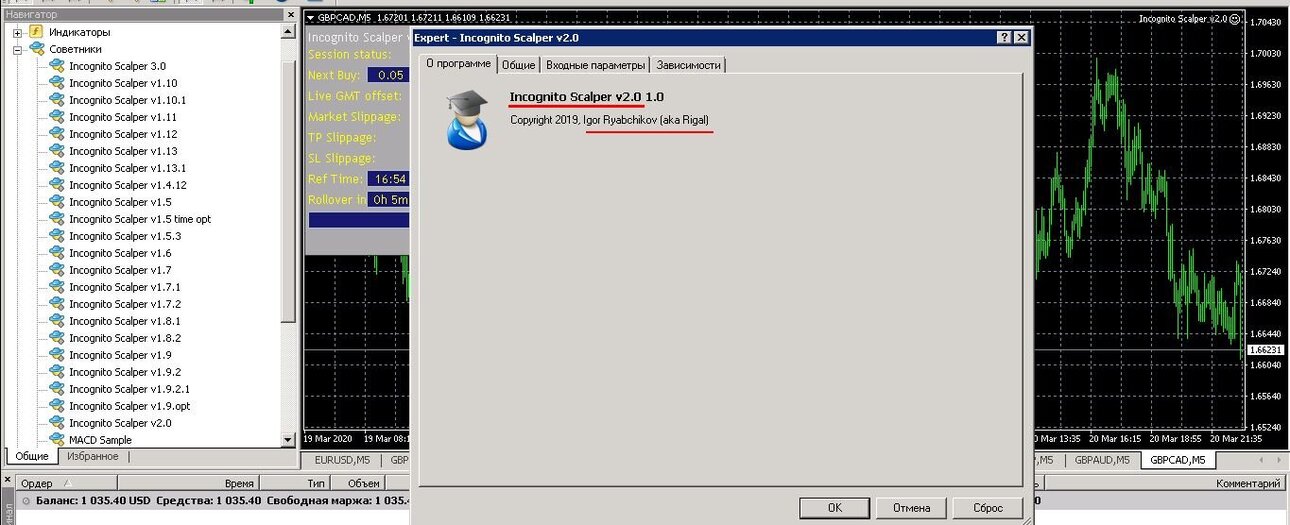Click the Incognito Scalper v2.0 1.0 title
Image resolution: width=1290 pixels, height=525 pixels.
pos(586,97)
